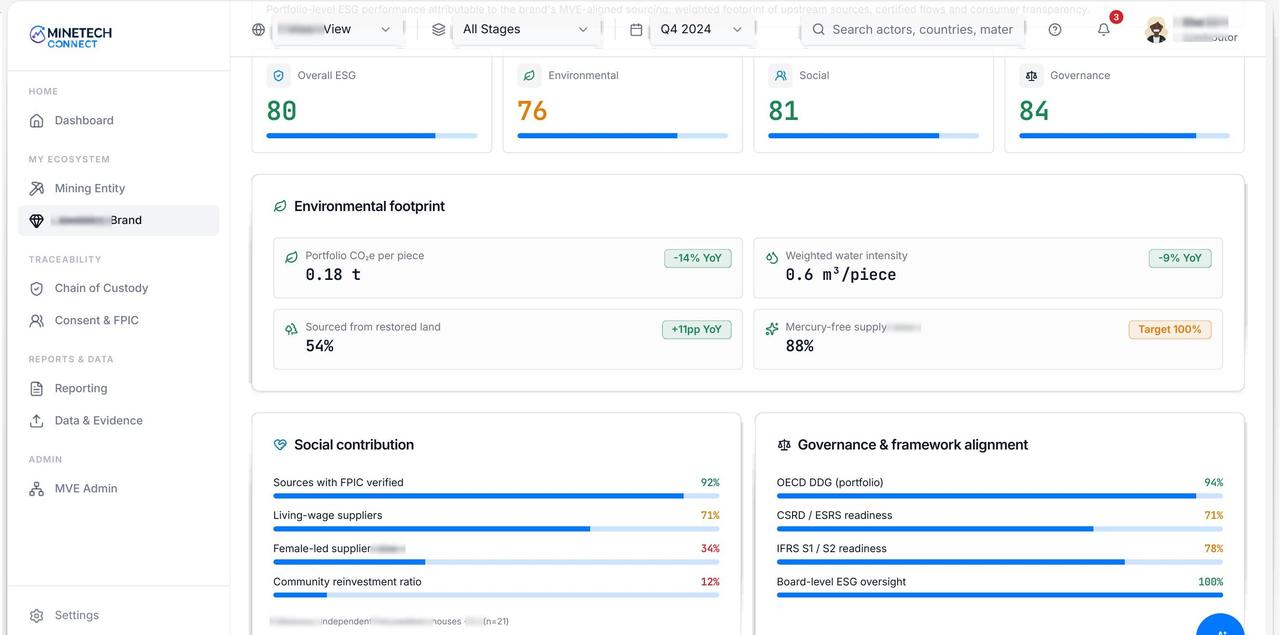Click the Social contribution heart icon

(x=280, y=445)
